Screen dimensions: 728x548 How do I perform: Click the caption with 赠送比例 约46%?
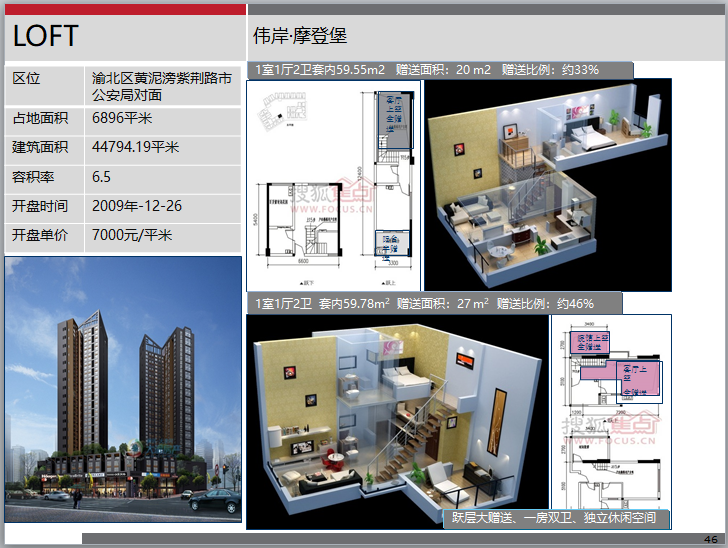(x=434, y=303)
